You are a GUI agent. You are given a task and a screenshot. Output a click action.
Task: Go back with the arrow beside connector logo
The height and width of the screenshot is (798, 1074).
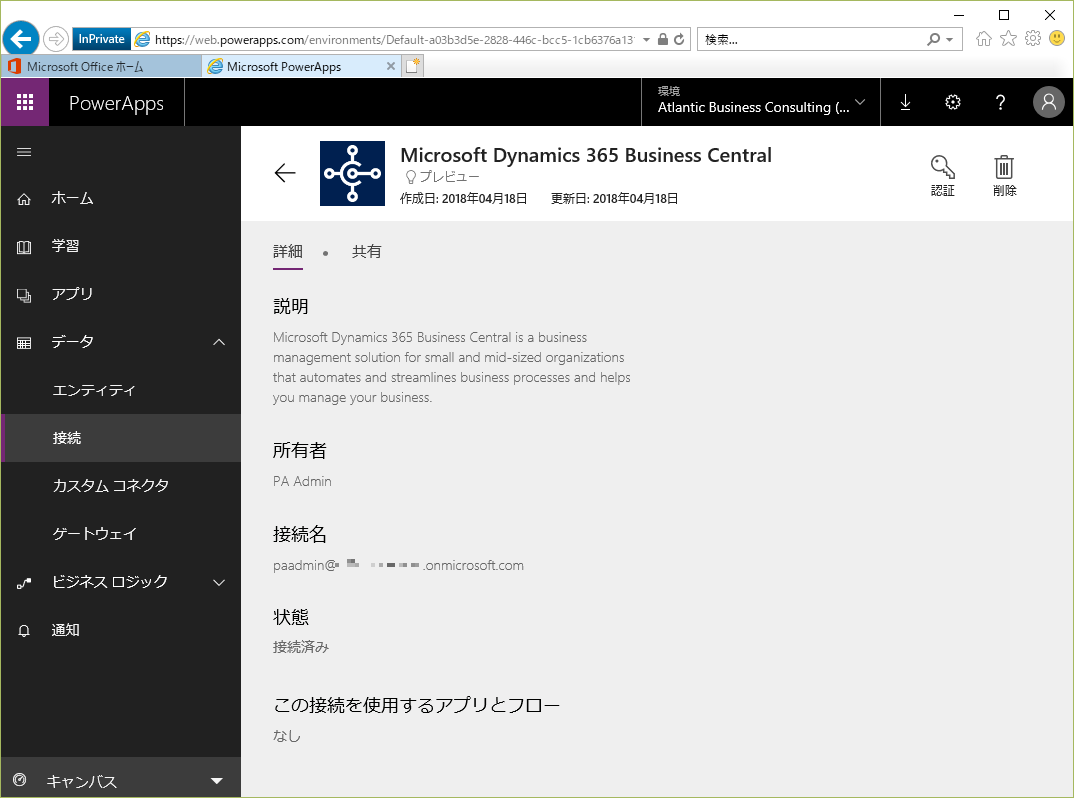[285, 173]
